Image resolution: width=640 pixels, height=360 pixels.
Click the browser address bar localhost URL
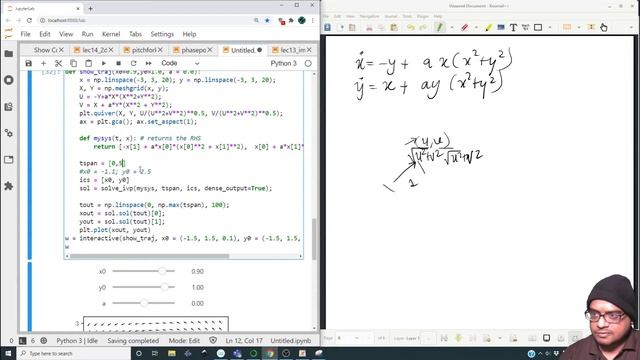point(67,20)
